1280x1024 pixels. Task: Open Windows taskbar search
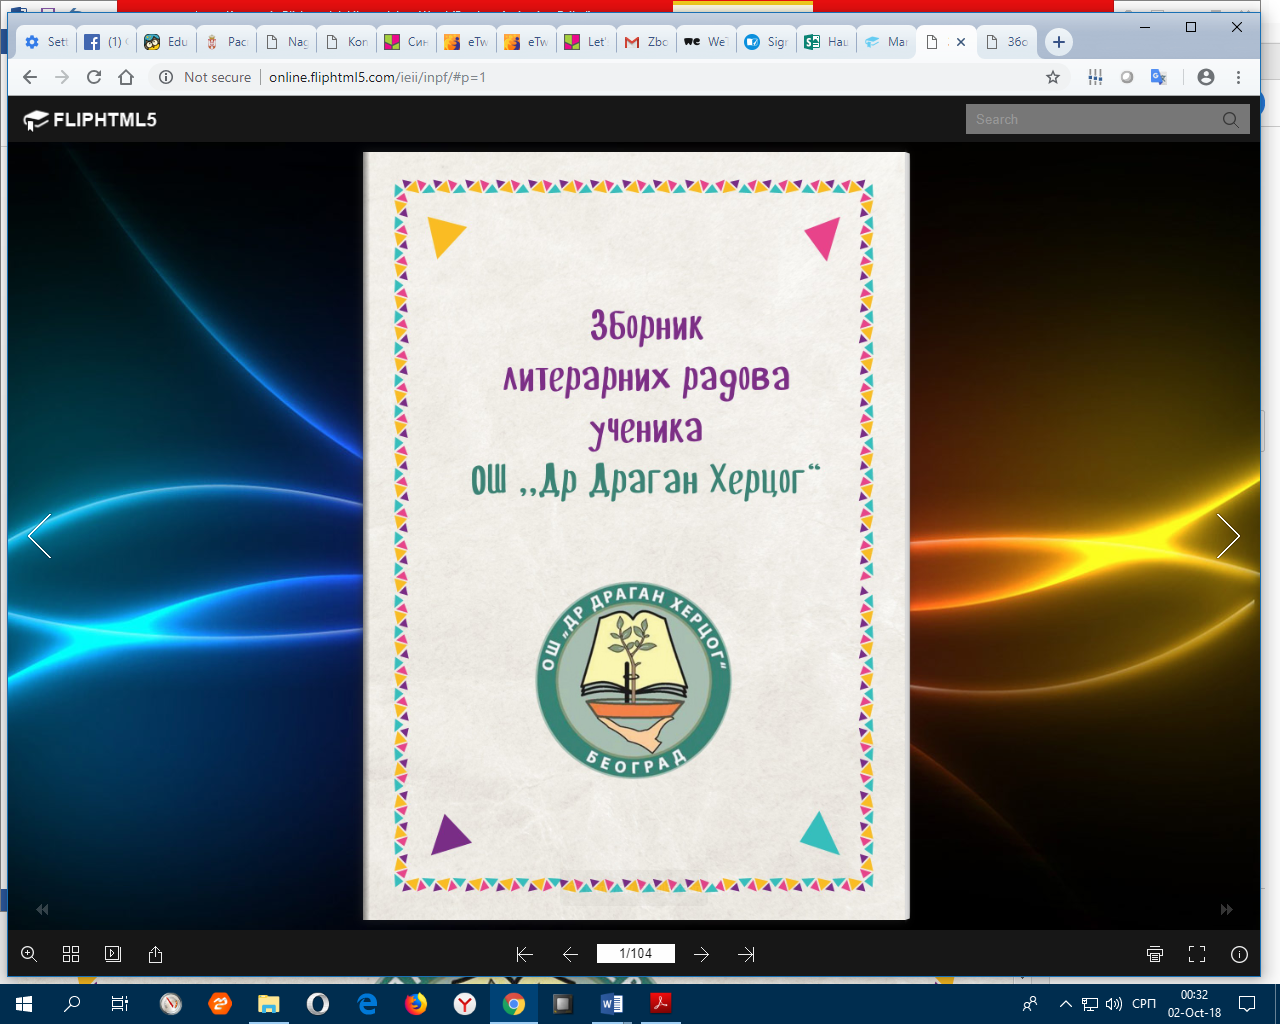pyautogui.click(x=72, y=1004)
